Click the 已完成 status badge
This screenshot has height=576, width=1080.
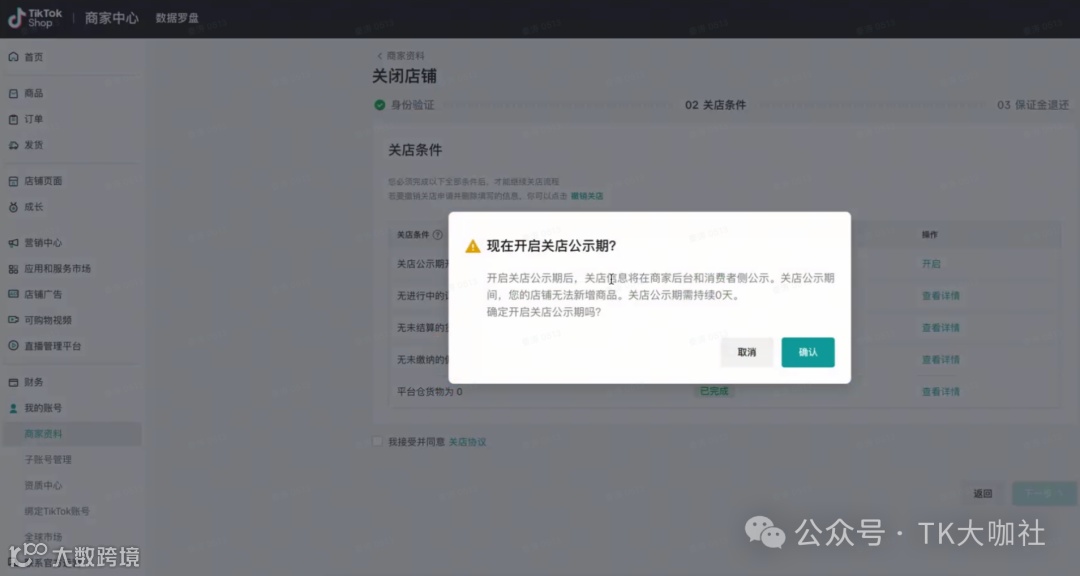click(714, 391)
